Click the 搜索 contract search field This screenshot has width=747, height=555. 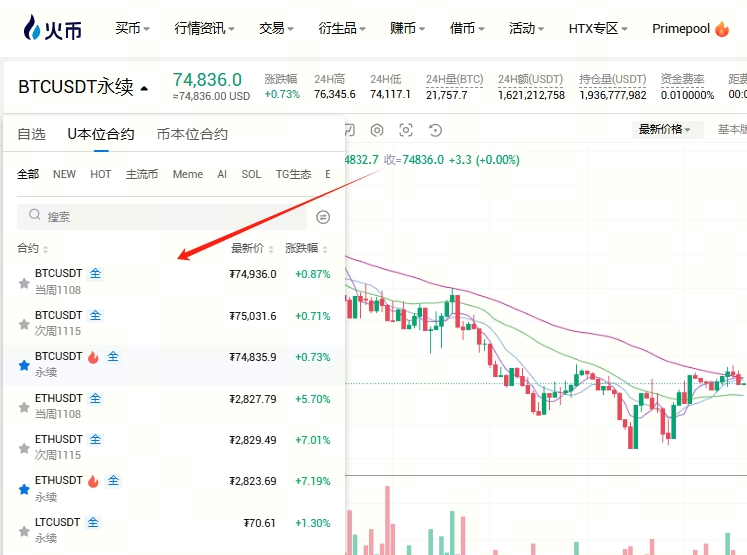[x=160, y=216]
